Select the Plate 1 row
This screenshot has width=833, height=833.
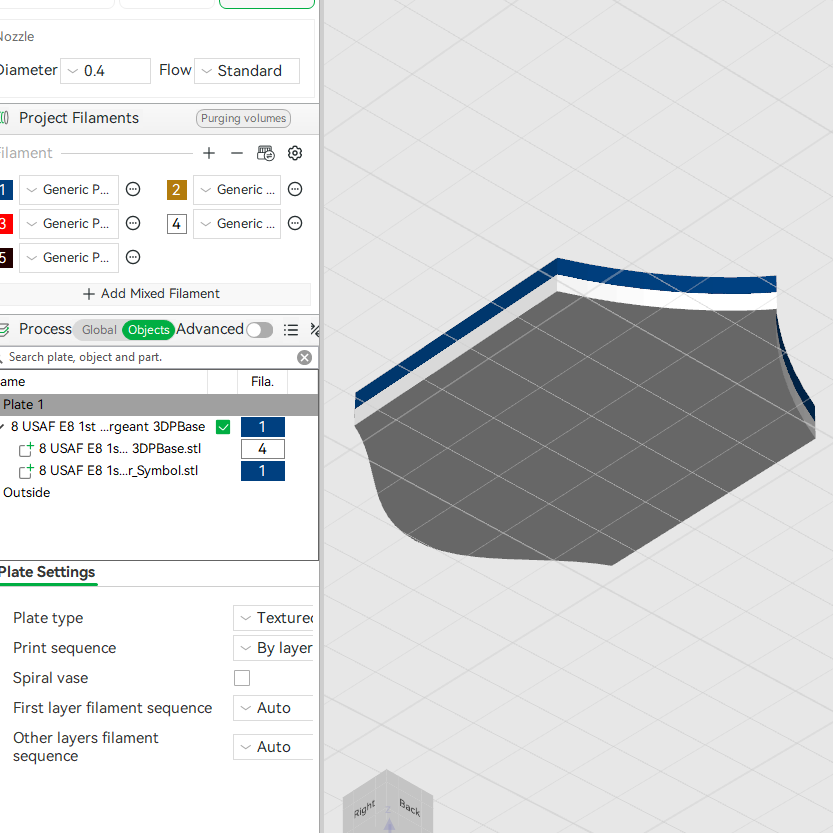pos(159,405)
